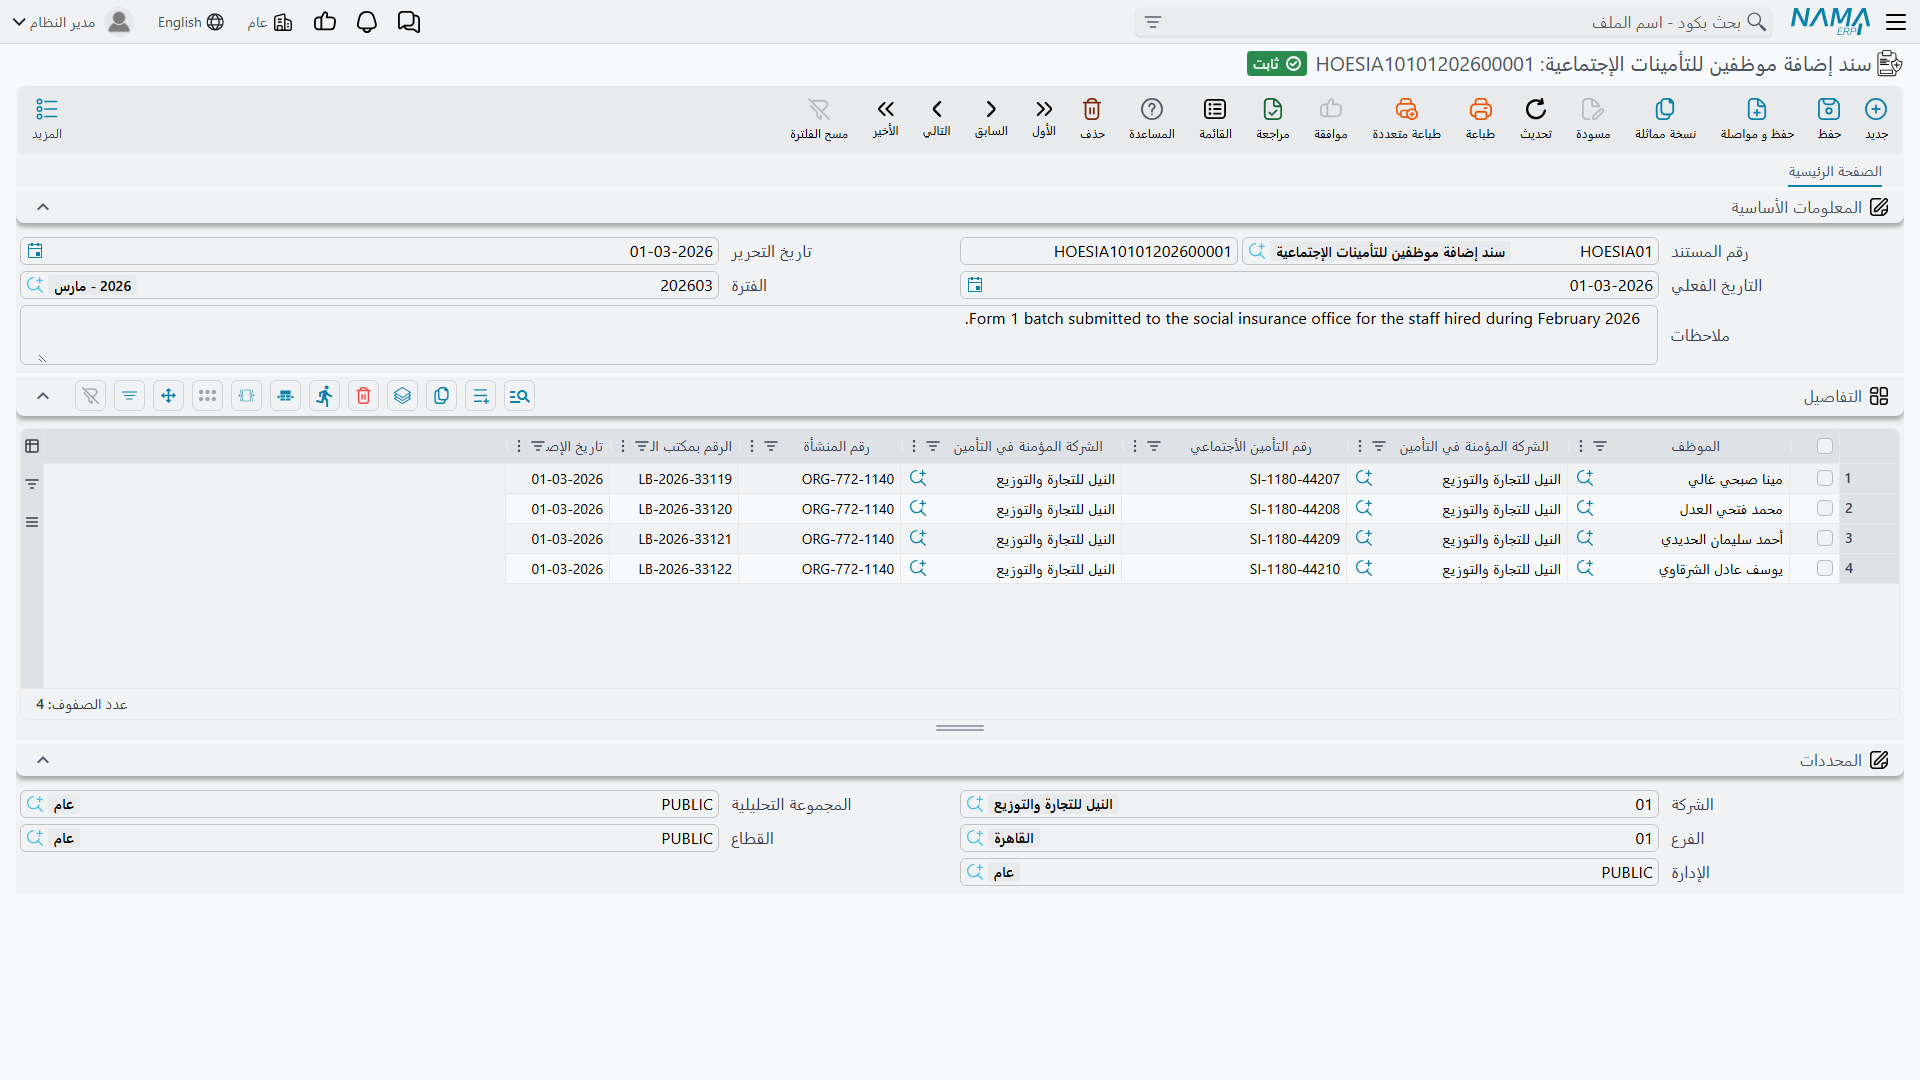
Task: Click details grid copy-rows icon
Action: coord(442,396)
